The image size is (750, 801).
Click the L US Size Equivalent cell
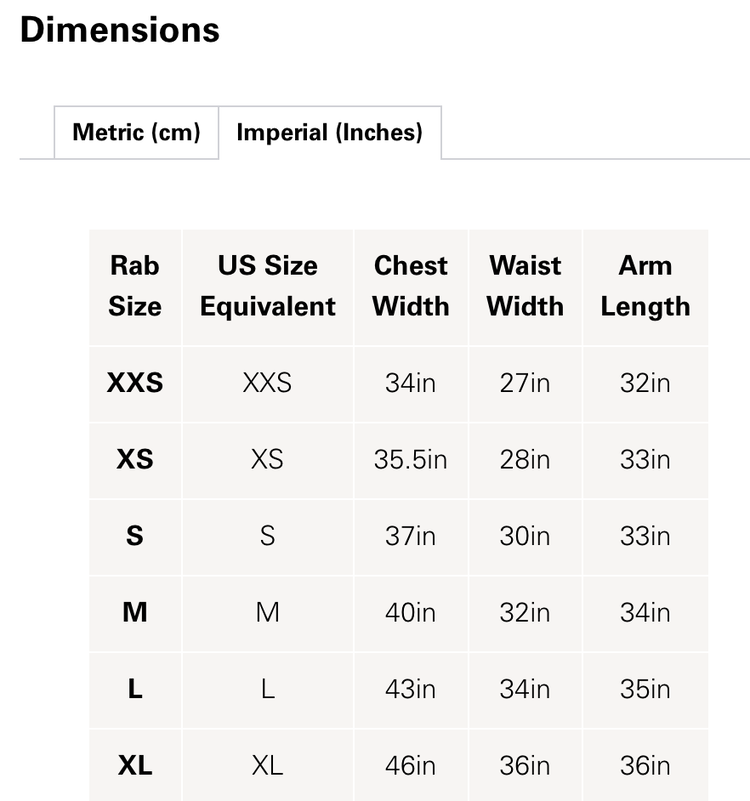coord(267,689)
